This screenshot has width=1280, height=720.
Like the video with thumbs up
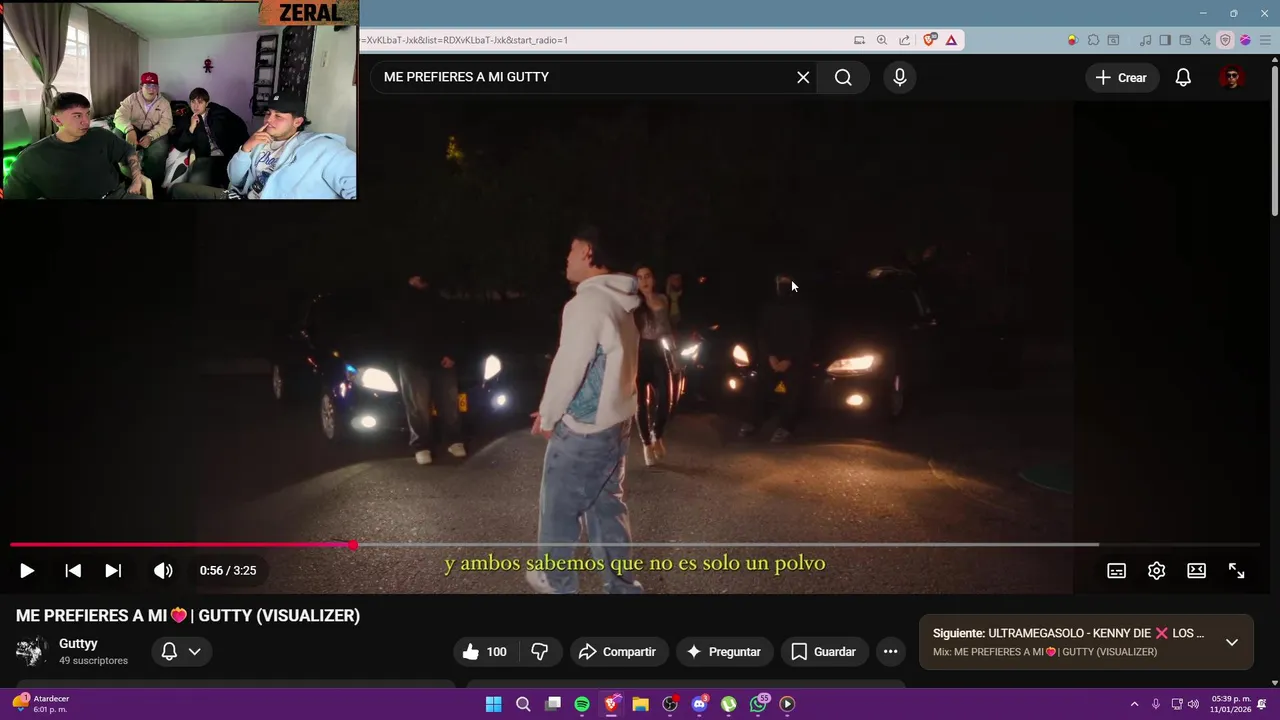click(484, 652)
